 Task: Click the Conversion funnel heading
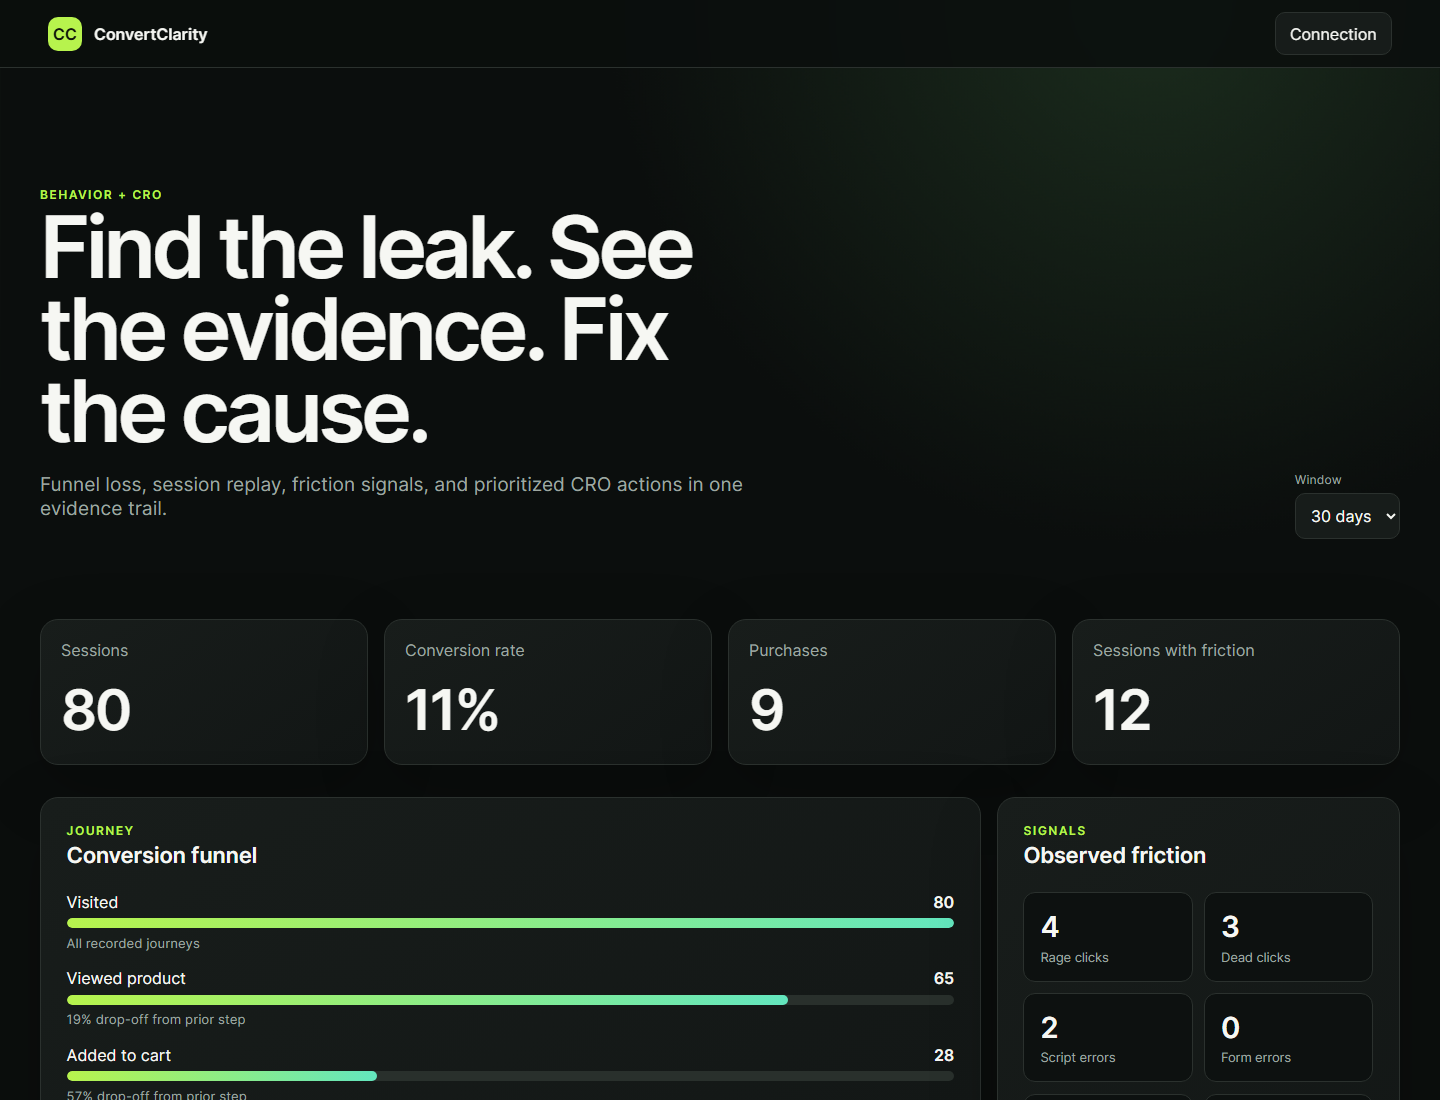point(162,856)
